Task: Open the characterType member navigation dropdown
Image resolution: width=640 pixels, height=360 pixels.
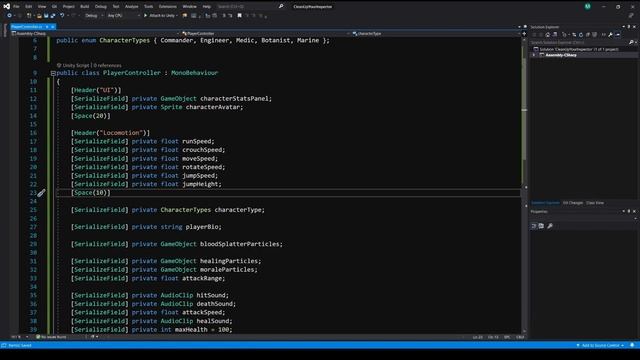Action: pos(436,33)
